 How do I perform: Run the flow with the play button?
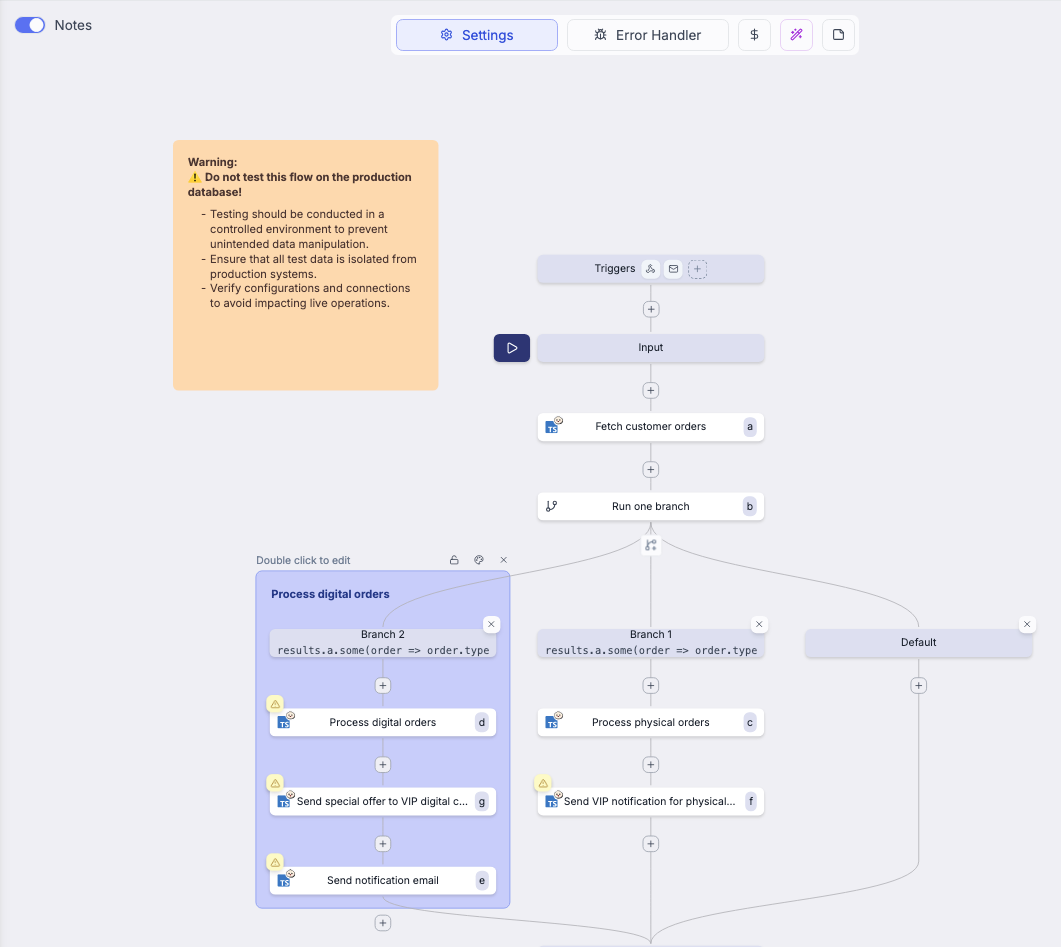coord(512,348)
